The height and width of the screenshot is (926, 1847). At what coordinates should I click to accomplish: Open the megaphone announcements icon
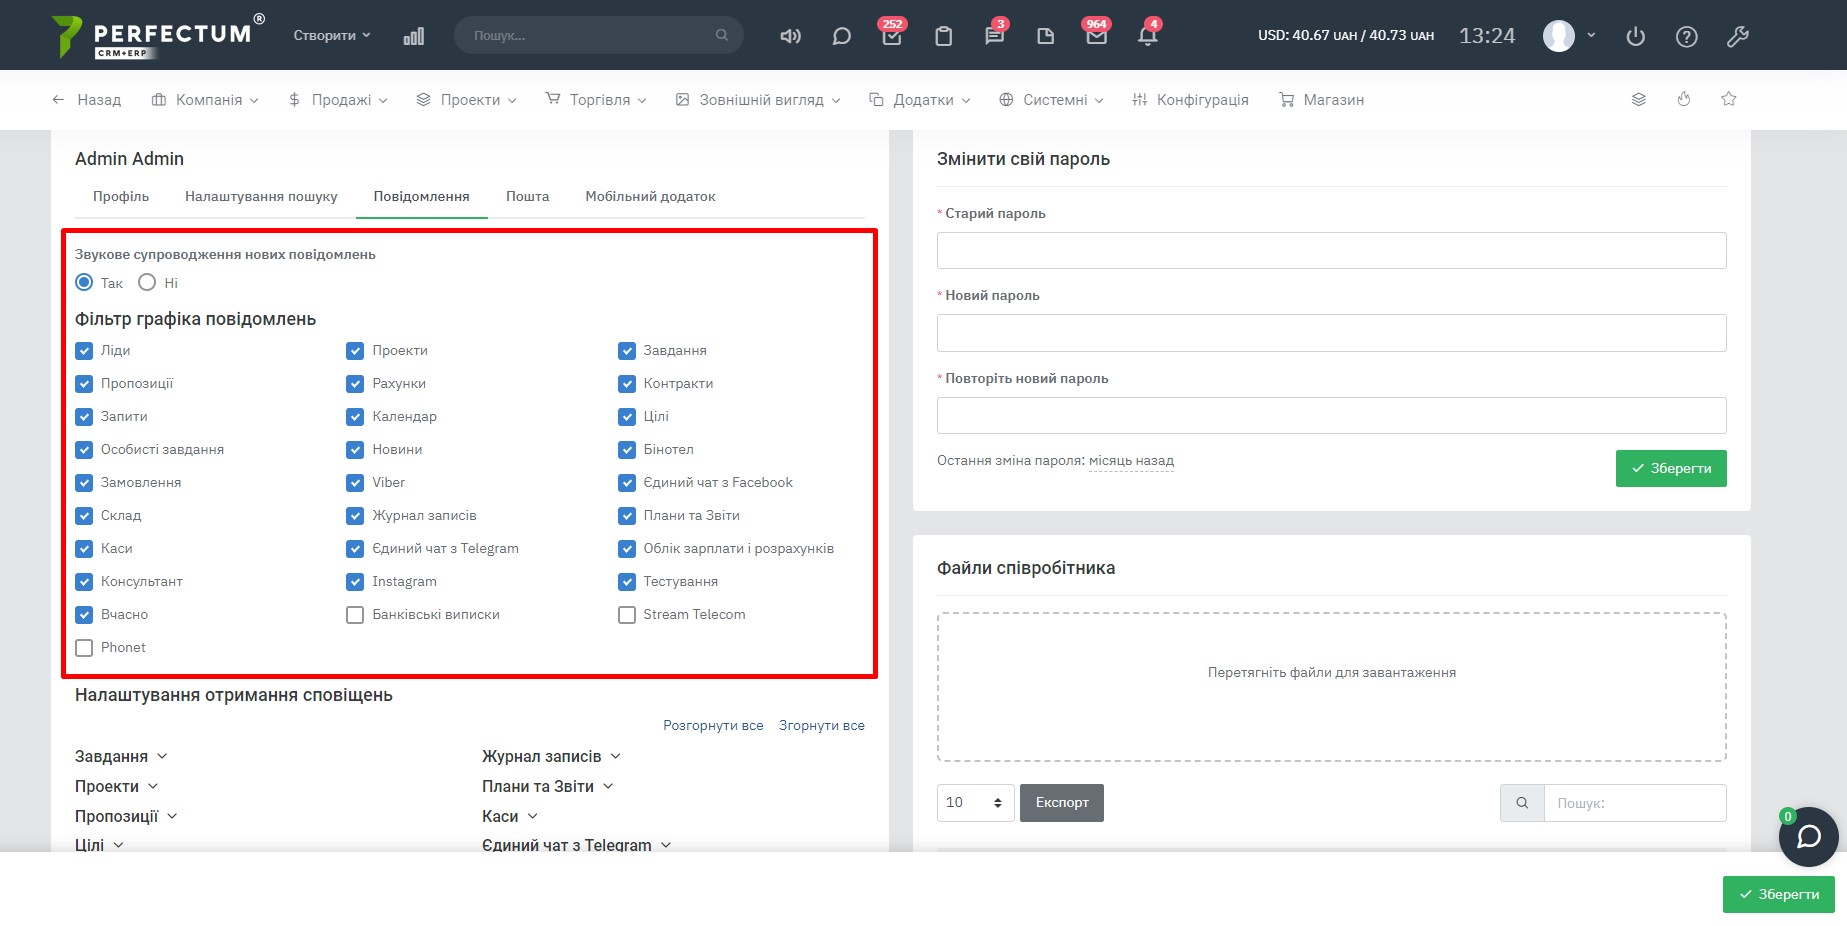pyautogui.click(x=790, y=36)
